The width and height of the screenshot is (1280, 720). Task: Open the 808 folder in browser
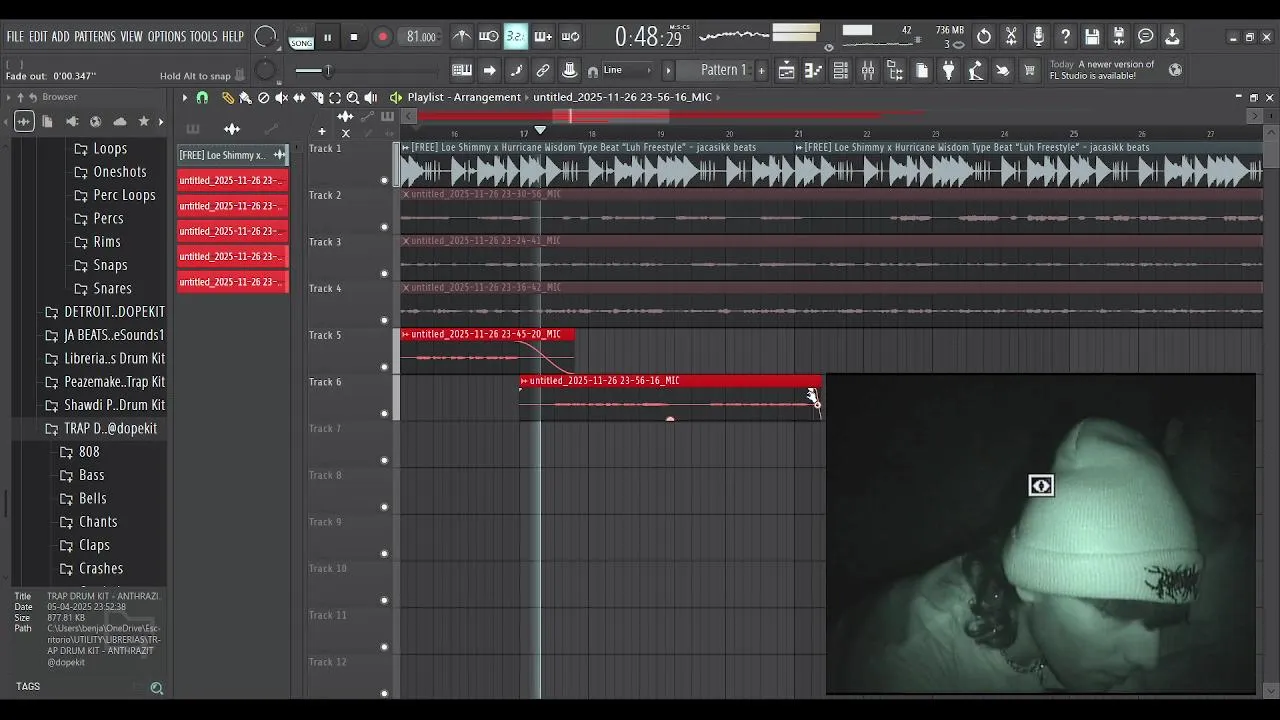pos(80,452)
